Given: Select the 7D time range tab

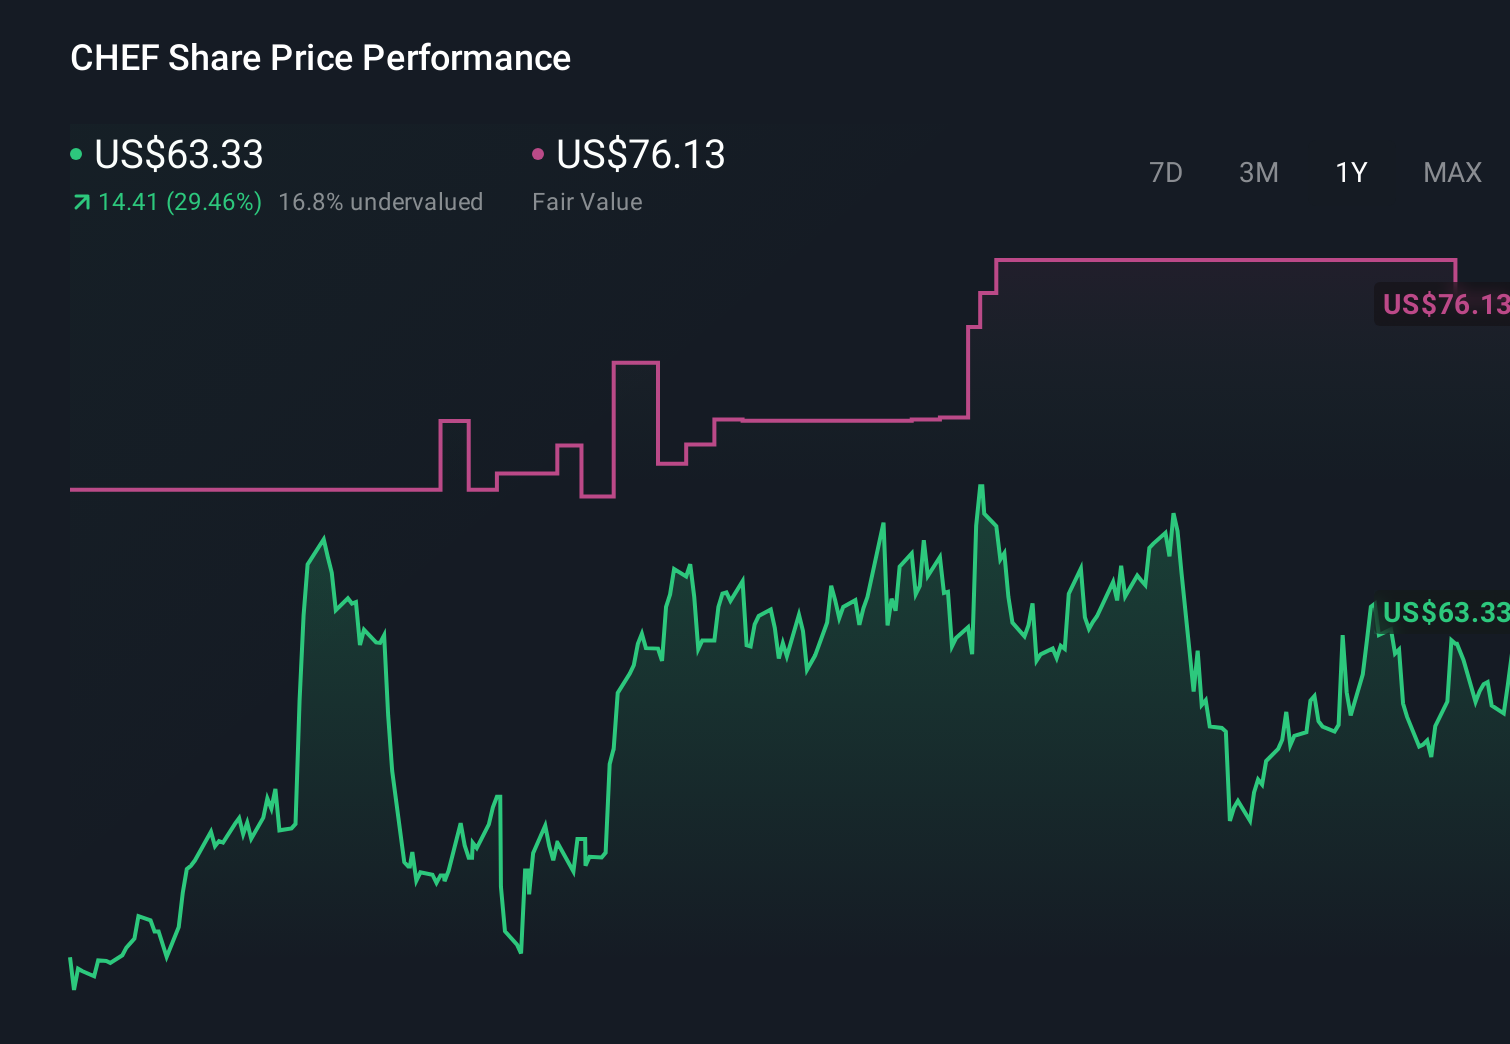Looking at the screenshot, I should tap(1166, 172).
